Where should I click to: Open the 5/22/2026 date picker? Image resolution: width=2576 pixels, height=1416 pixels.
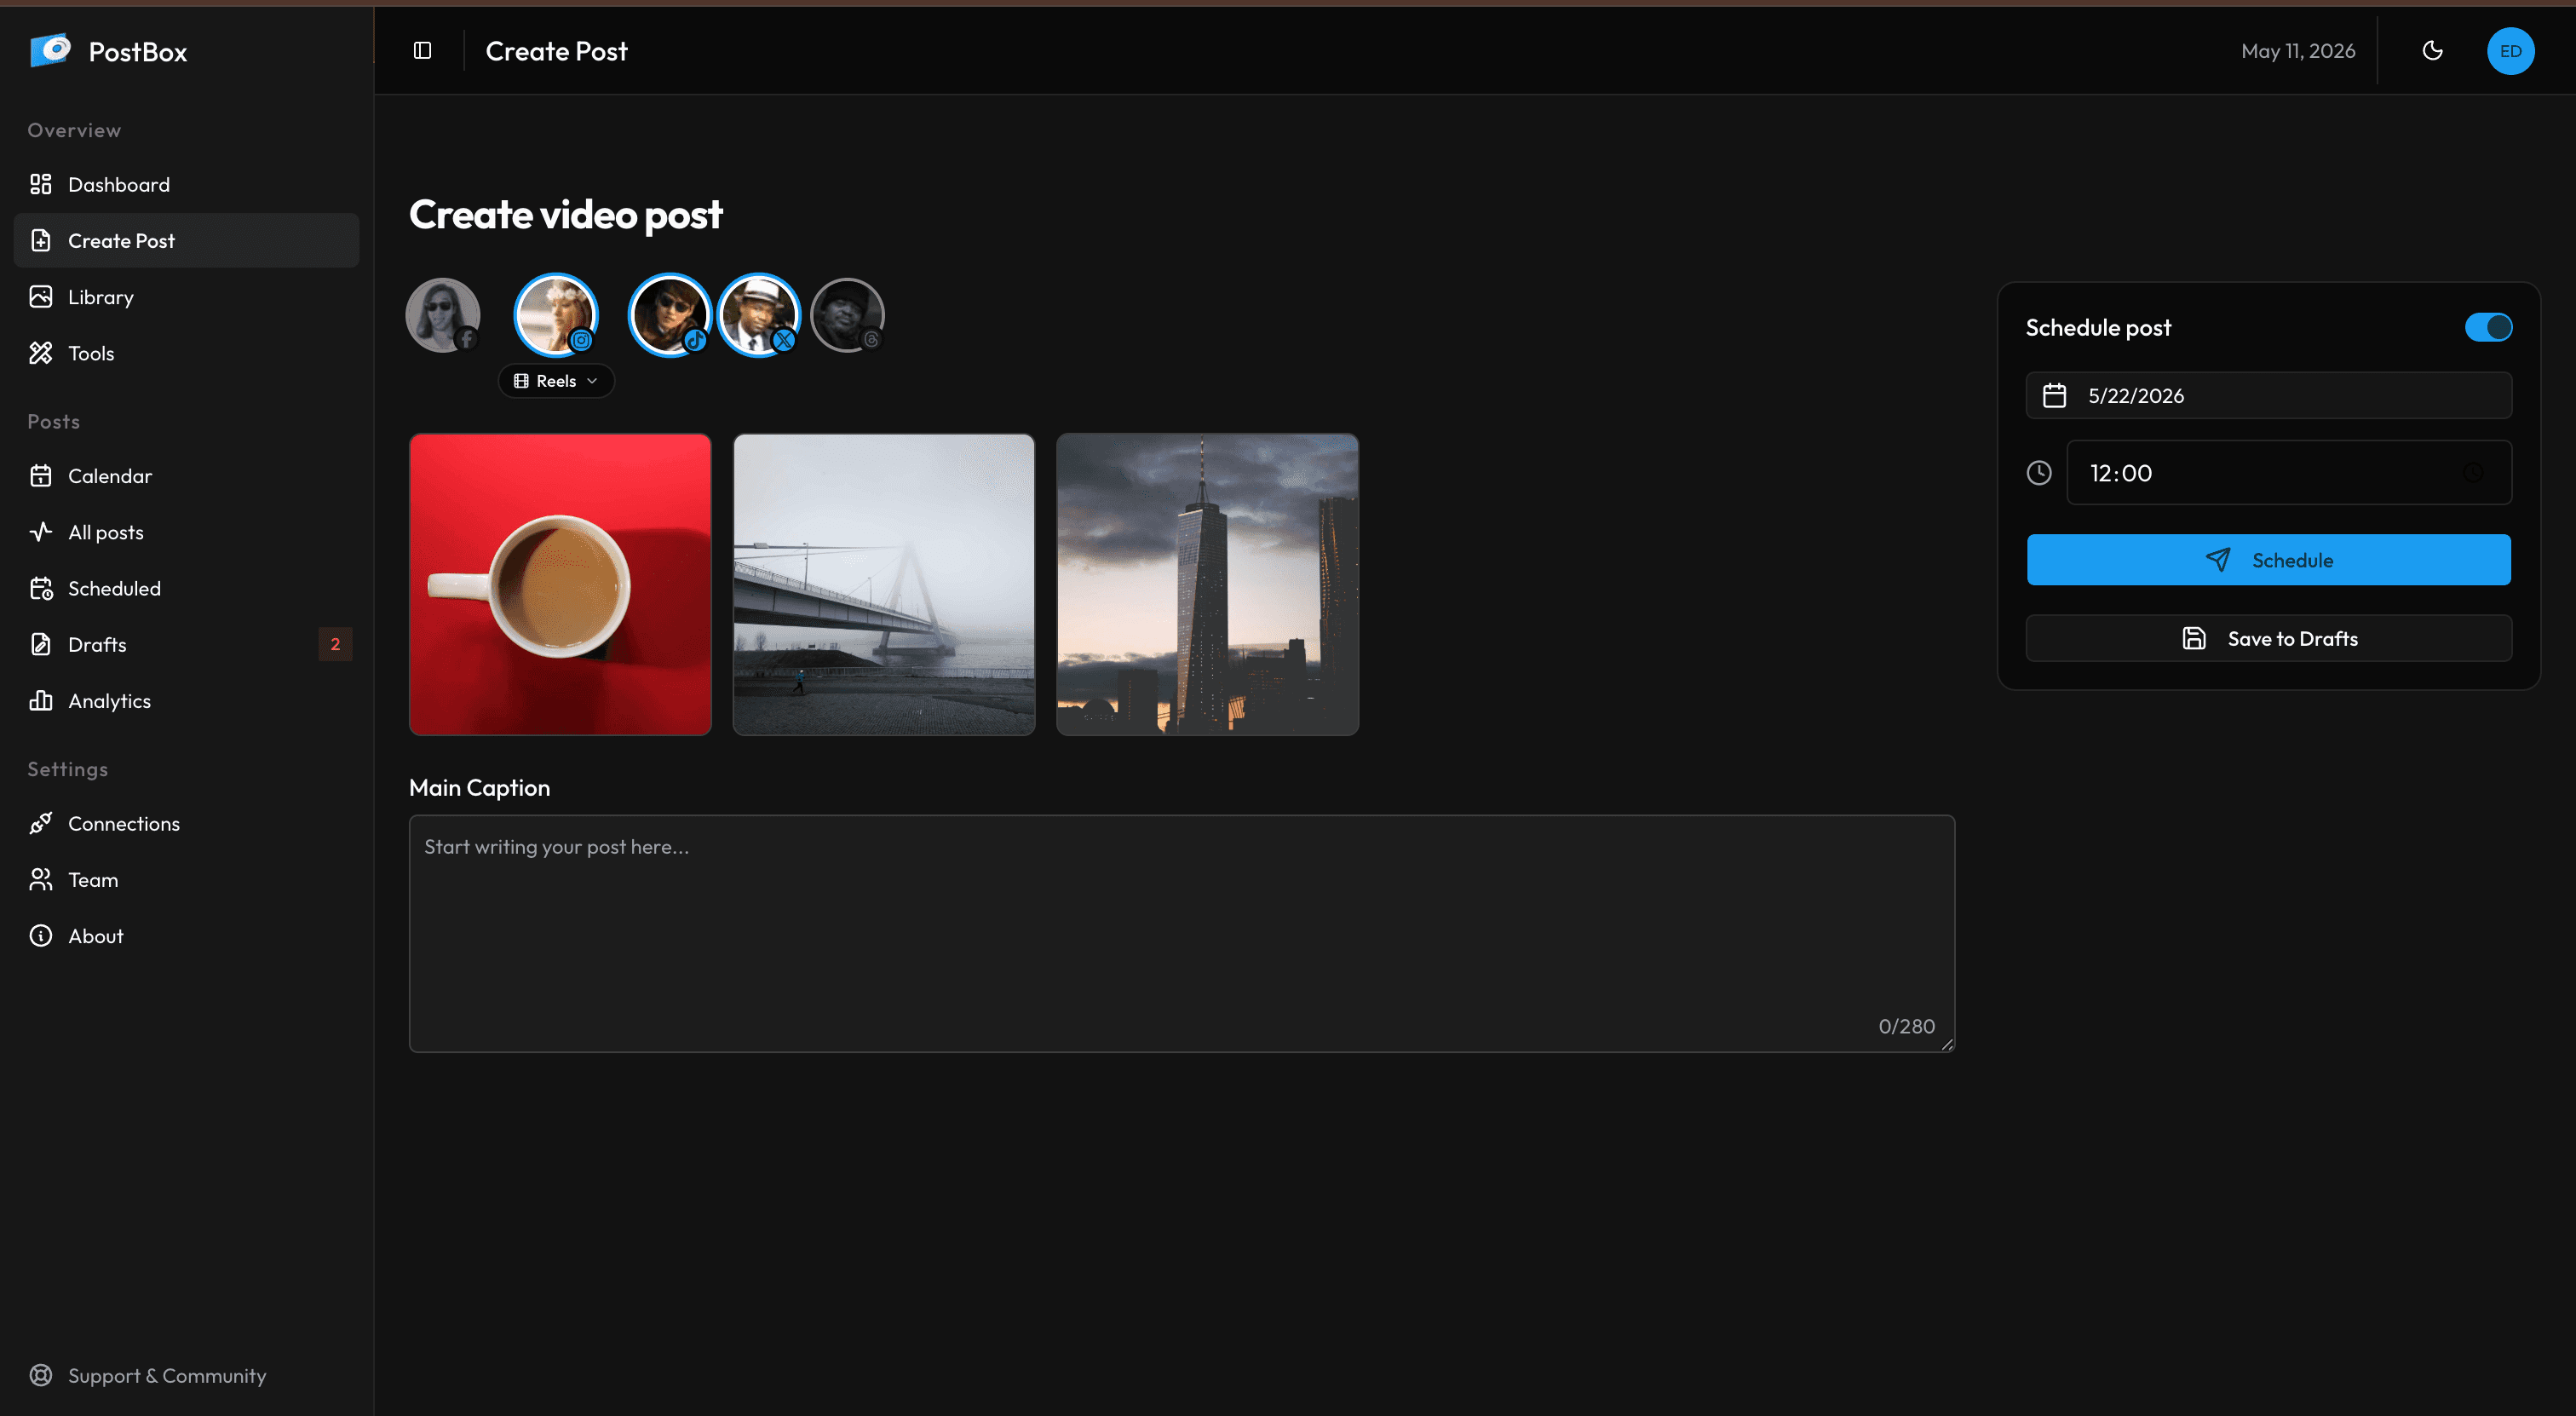(2268, 395)
